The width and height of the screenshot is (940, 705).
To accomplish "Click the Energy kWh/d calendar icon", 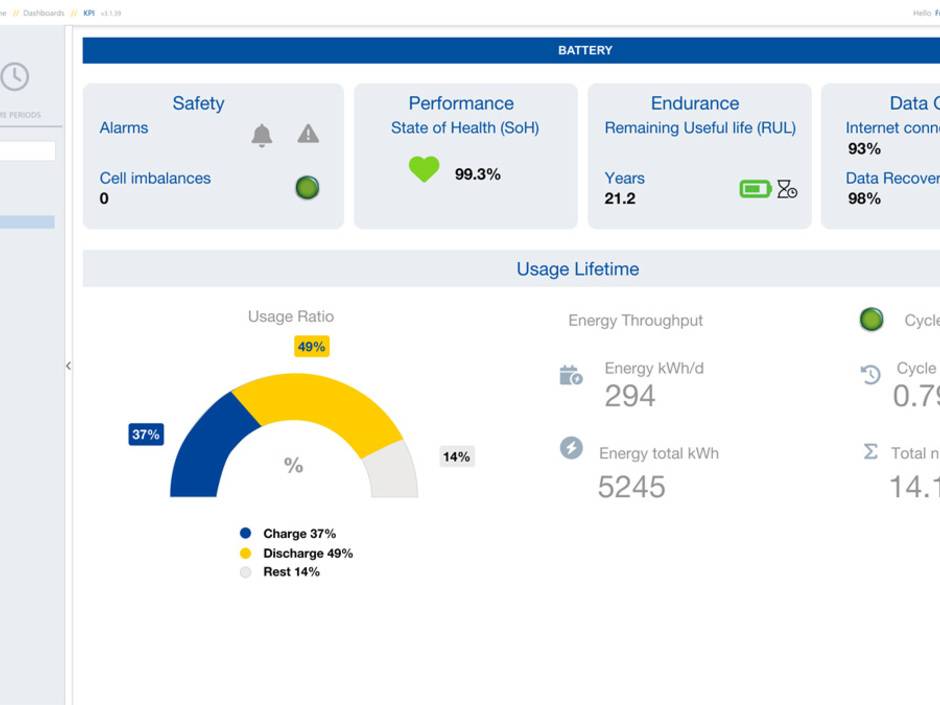I will pos(570,376).
